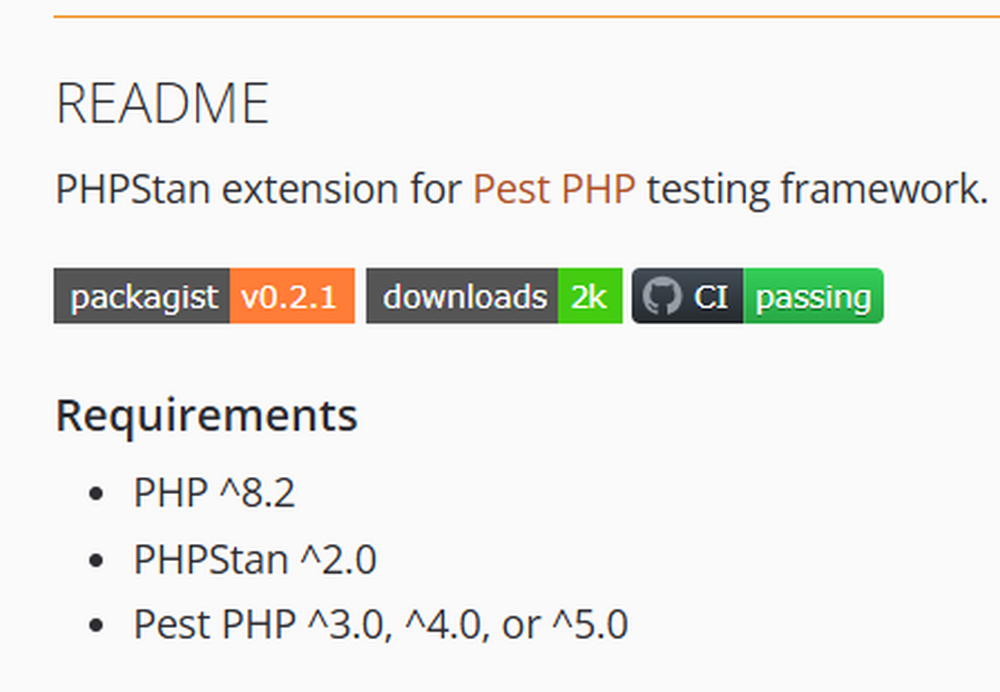Click the words PHPStan extension for

tap(258, 189)
